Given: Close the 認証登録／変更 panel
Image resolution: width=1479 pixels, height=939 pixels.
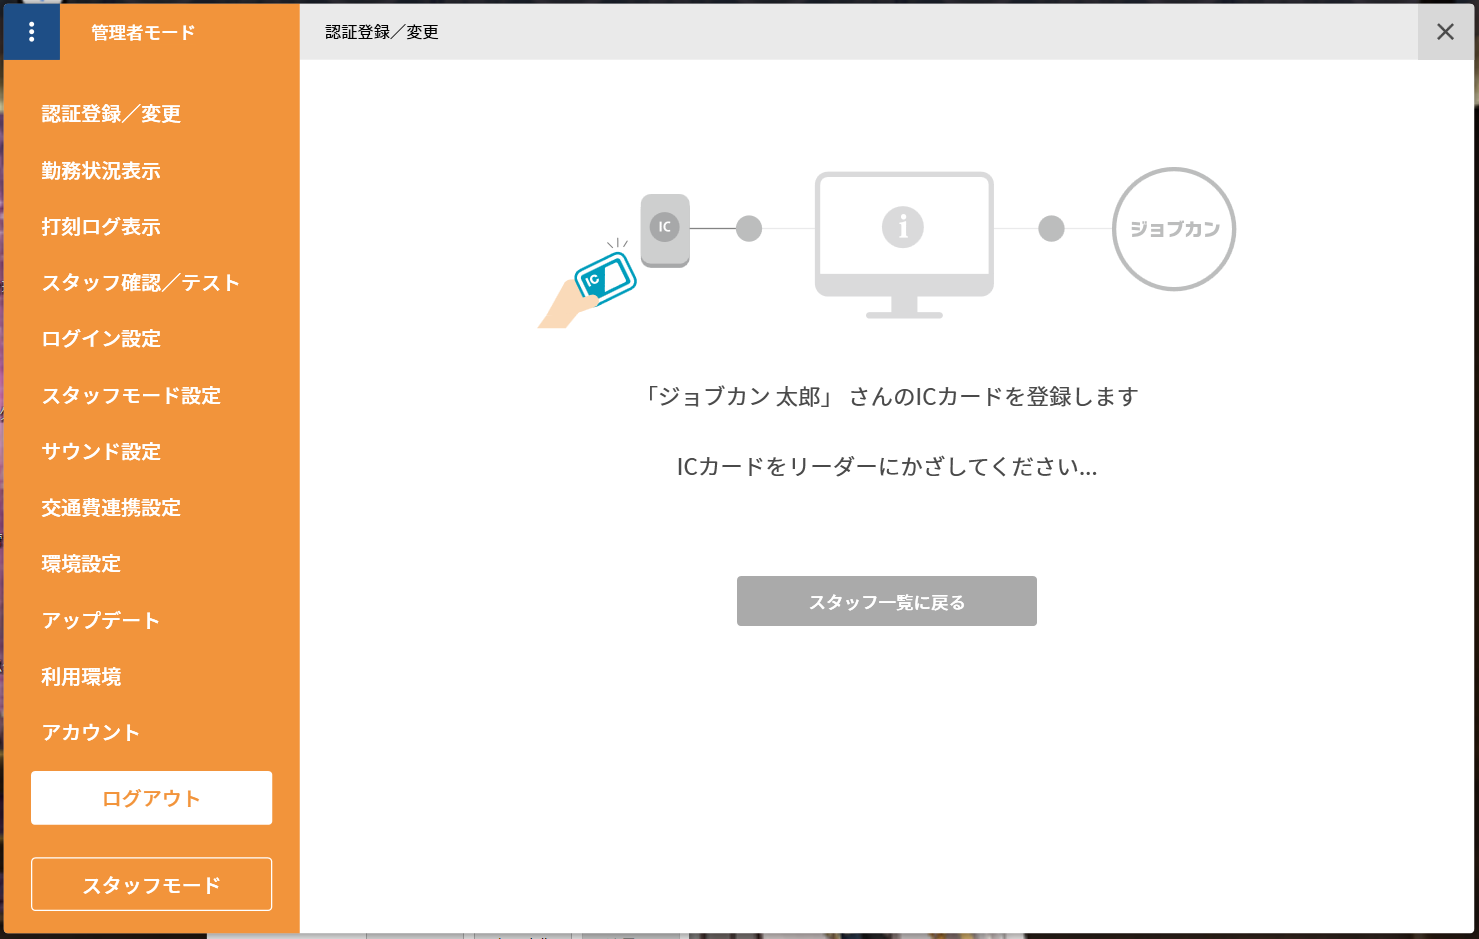Looking at the screenshot, I should point(1445,32).
